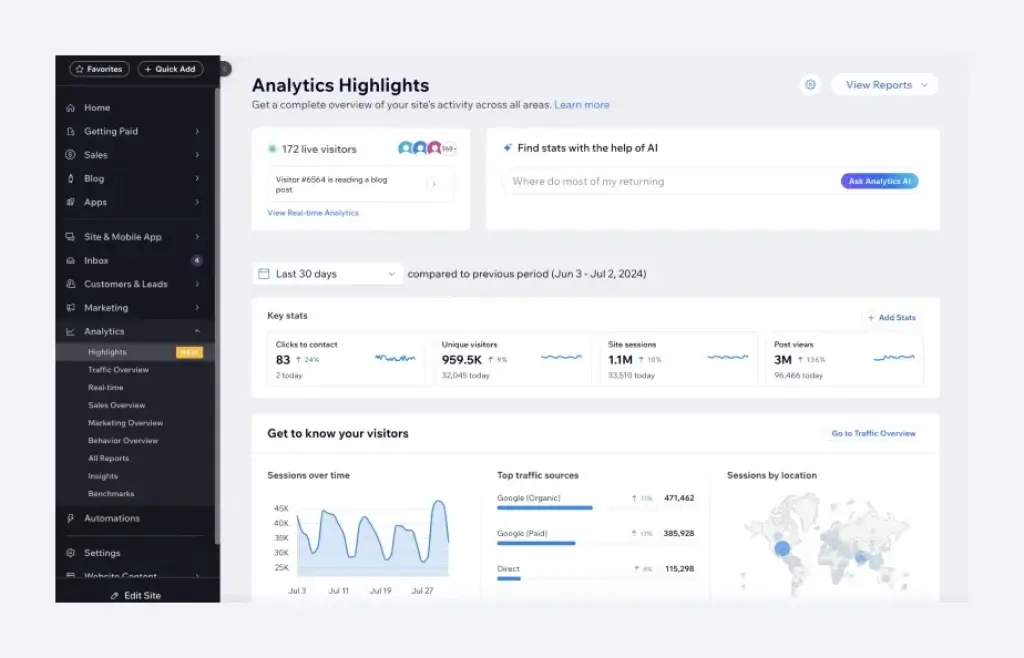
Task: Open the Last 30 days dropdown
Action: coord(328,274)
